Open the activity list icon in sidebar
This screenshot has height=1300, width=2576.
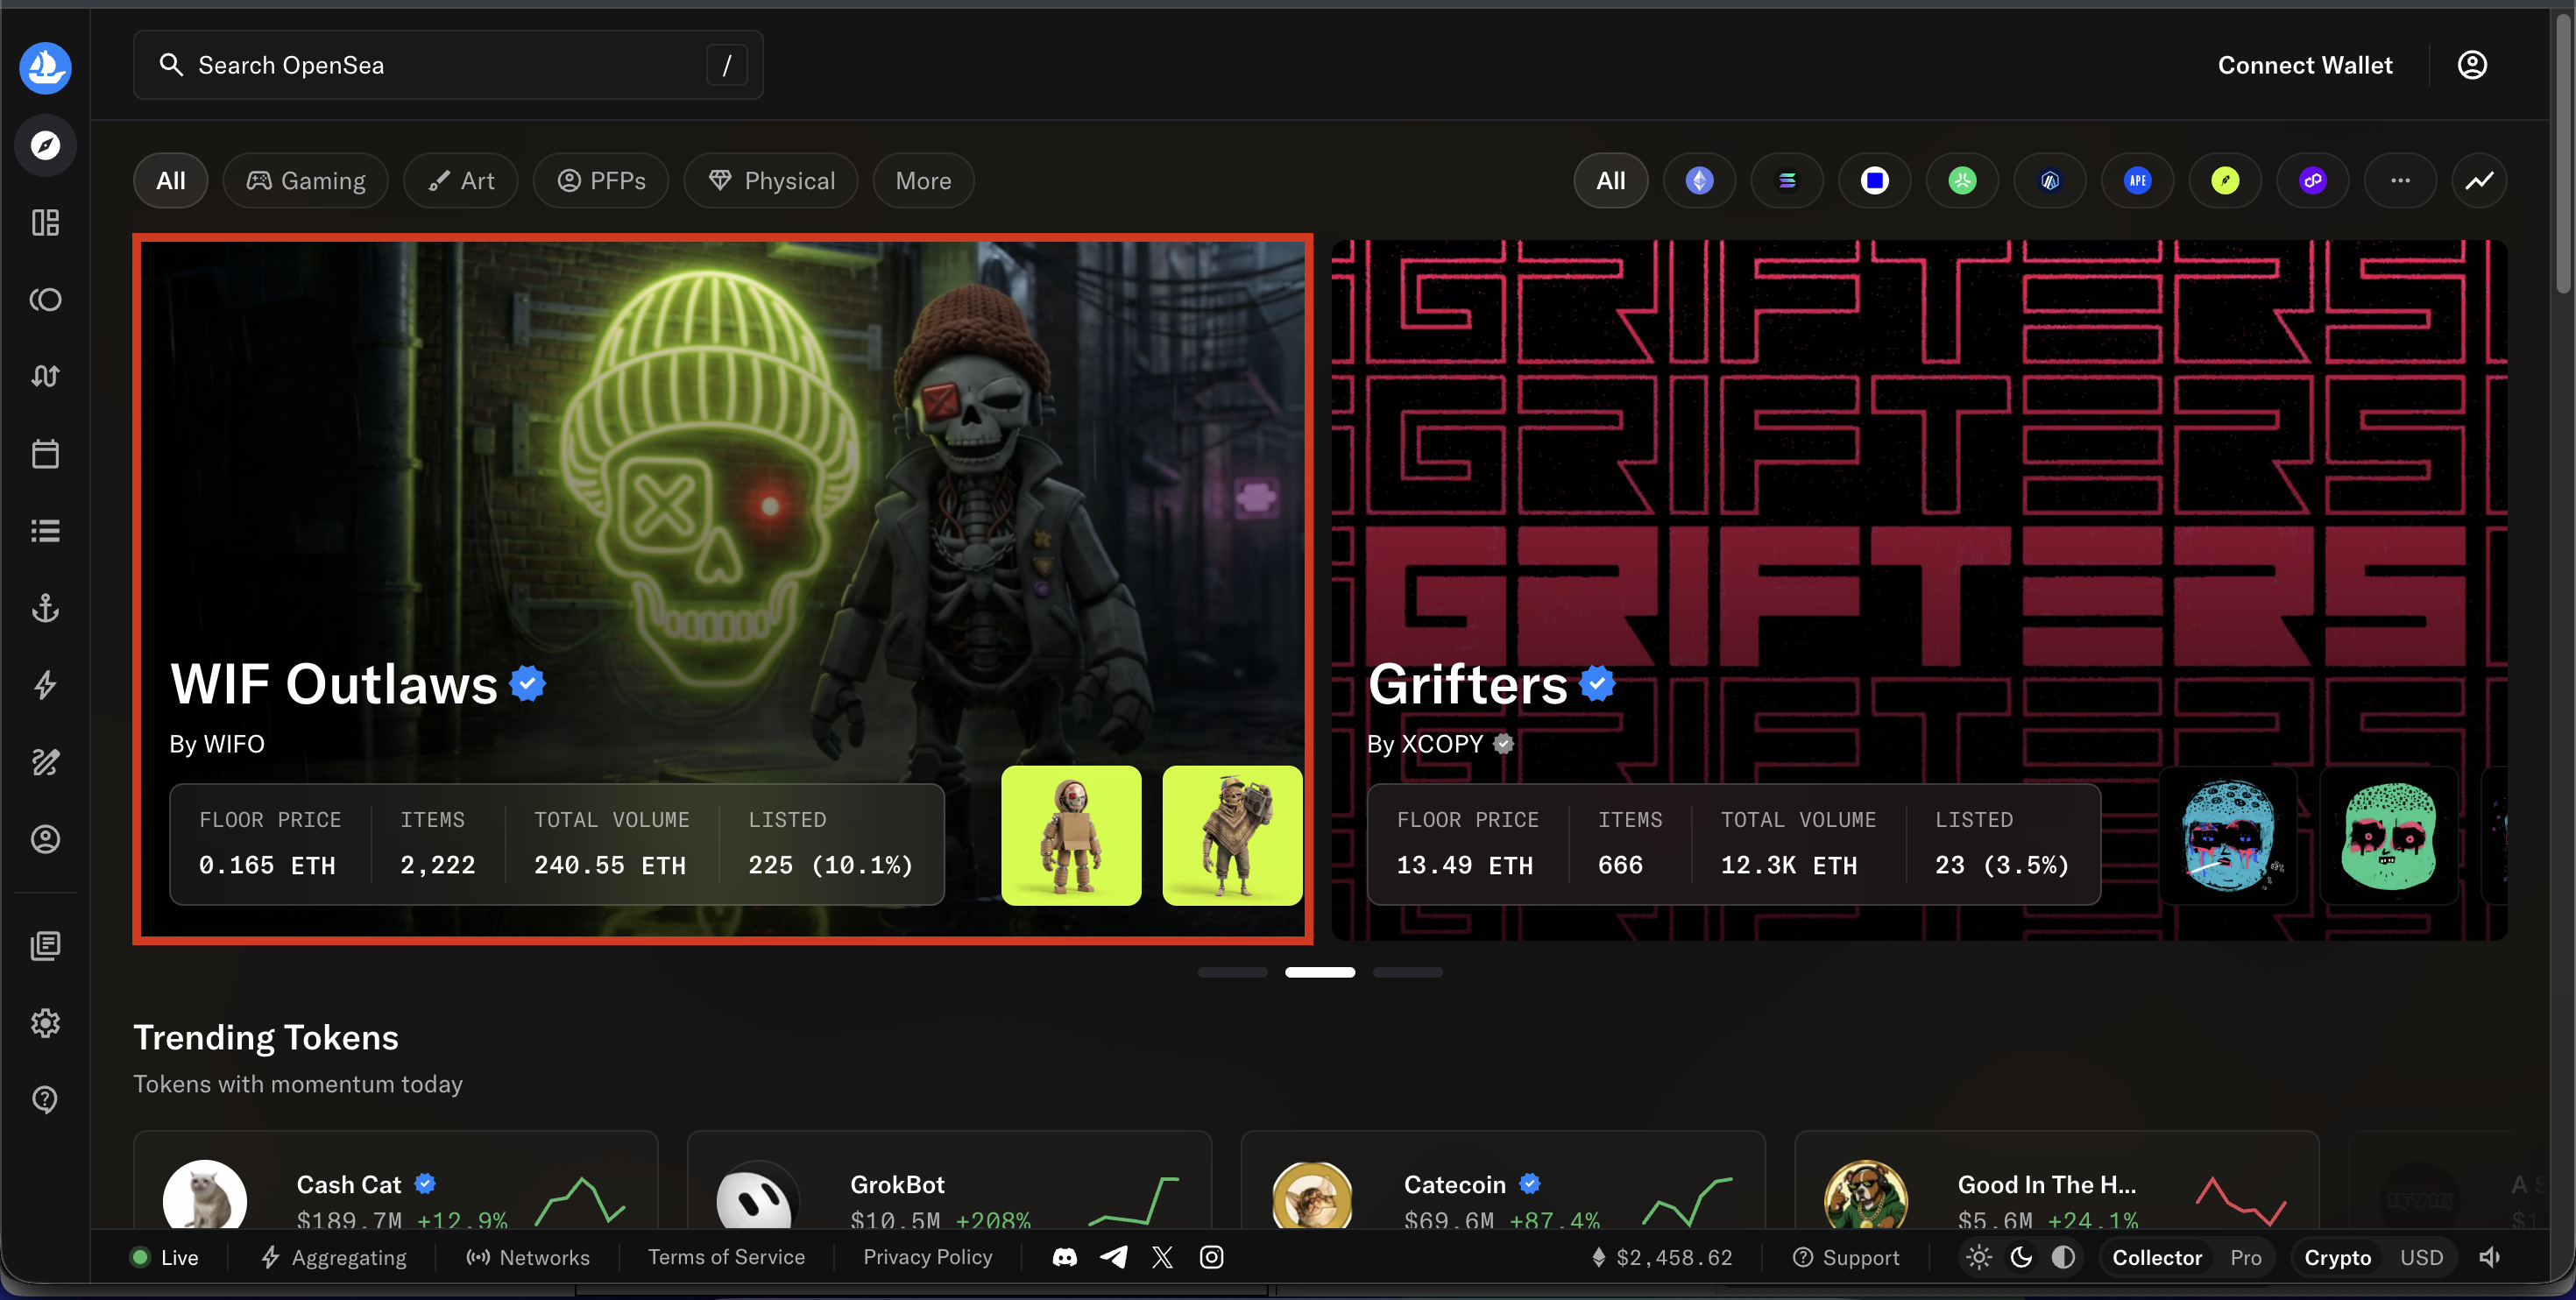45,530
